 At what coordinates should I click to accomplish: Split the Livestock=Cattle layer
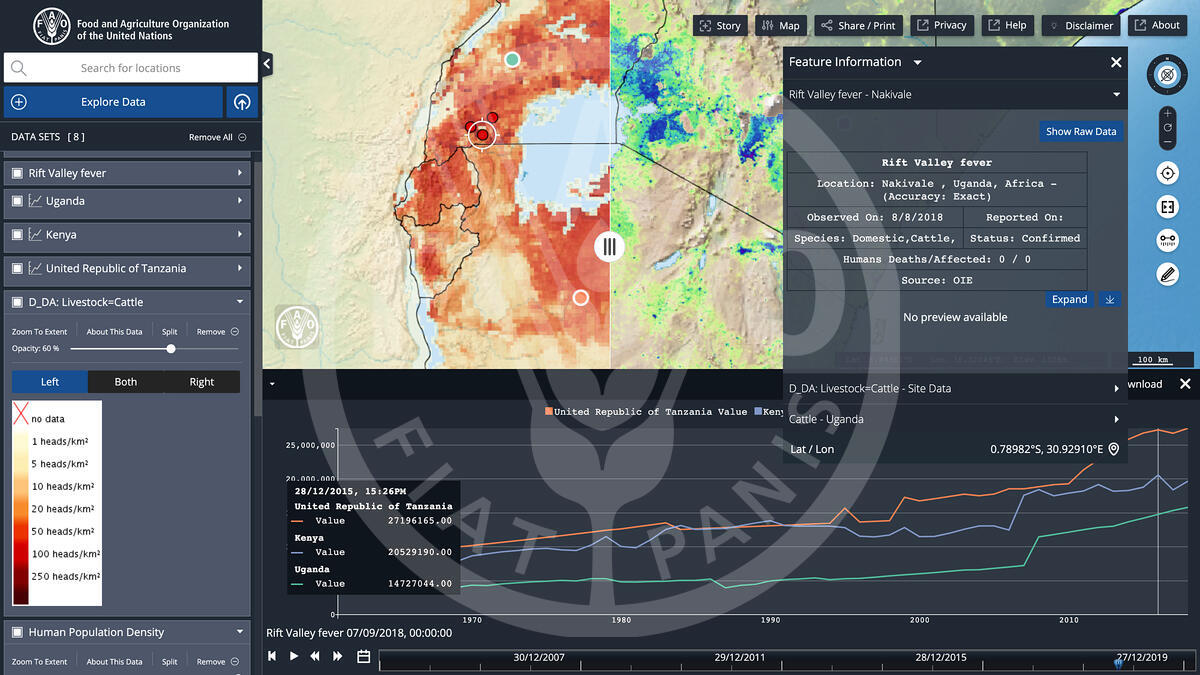(170, 332)
